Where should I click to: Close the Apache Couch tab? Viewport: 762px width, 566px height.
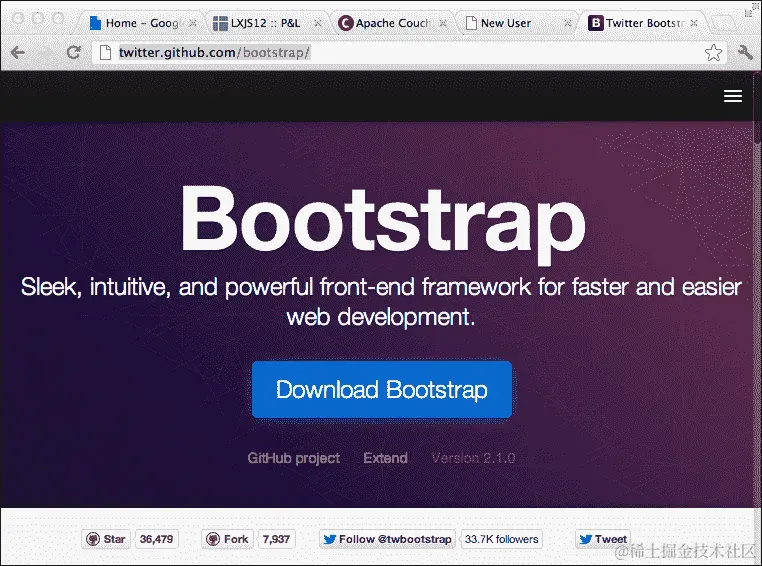coord(443,23)
